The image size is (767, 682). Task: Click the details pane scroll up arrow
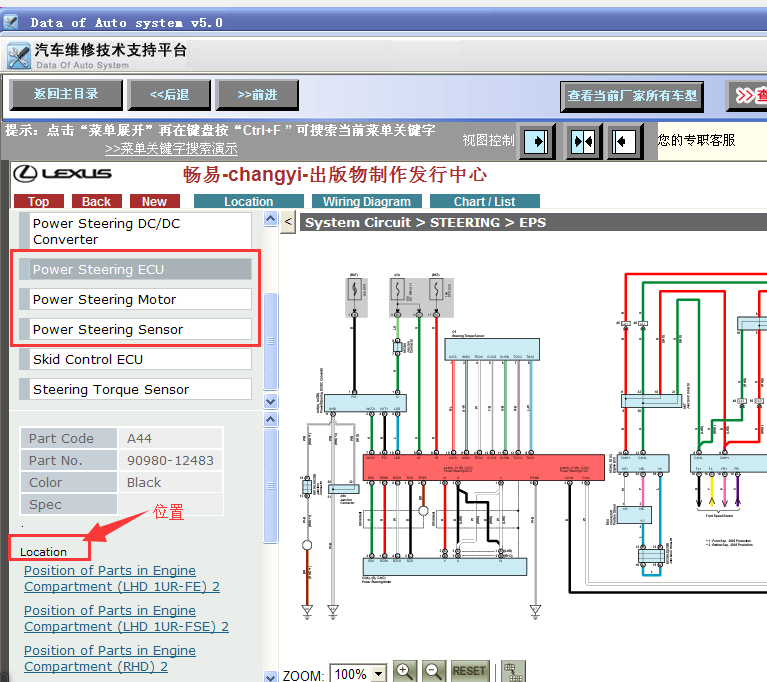coord(271,419)
